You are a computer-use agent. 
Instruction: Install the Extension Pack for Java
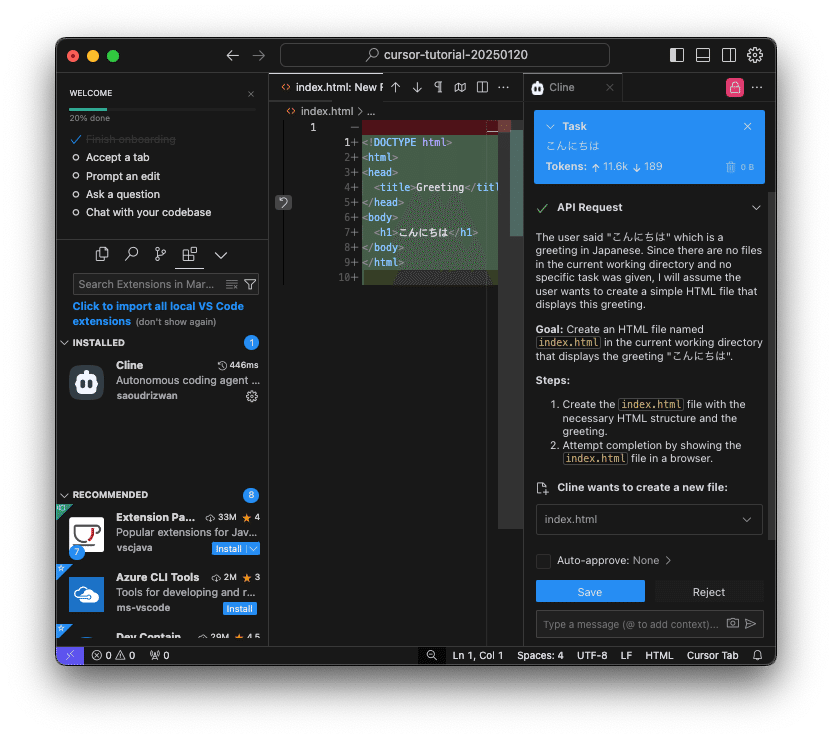(229, 549)
